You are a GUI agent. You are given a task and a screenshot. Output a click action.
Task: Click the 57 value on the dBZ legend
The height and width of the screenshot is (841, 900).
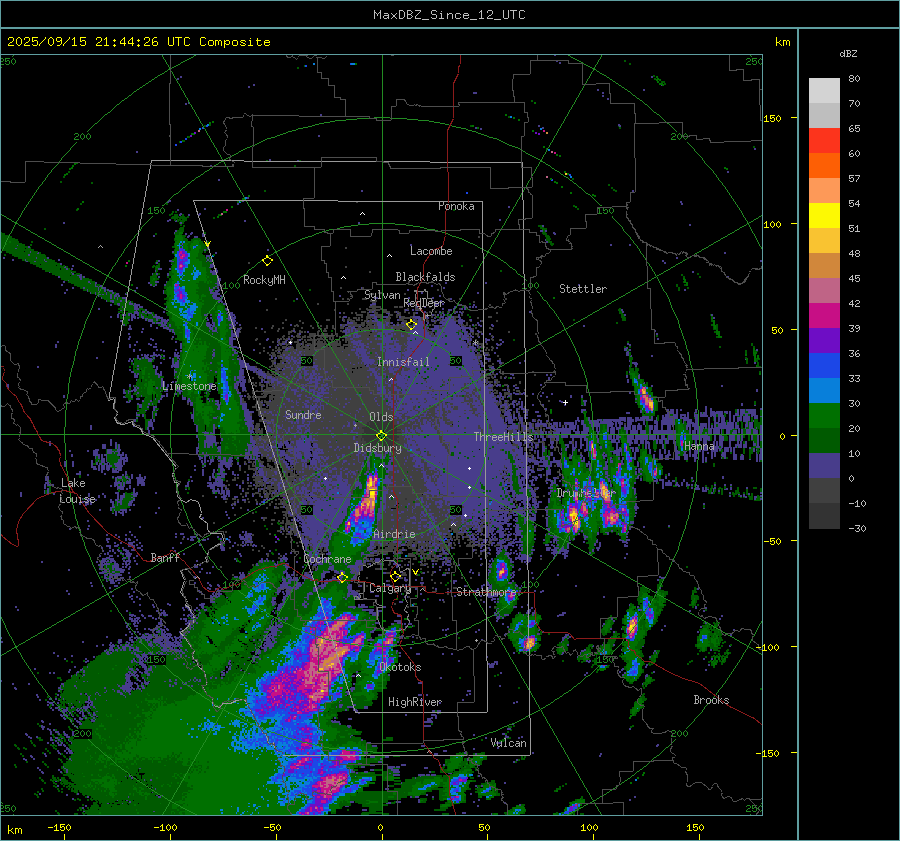click(x=854, y=179)
